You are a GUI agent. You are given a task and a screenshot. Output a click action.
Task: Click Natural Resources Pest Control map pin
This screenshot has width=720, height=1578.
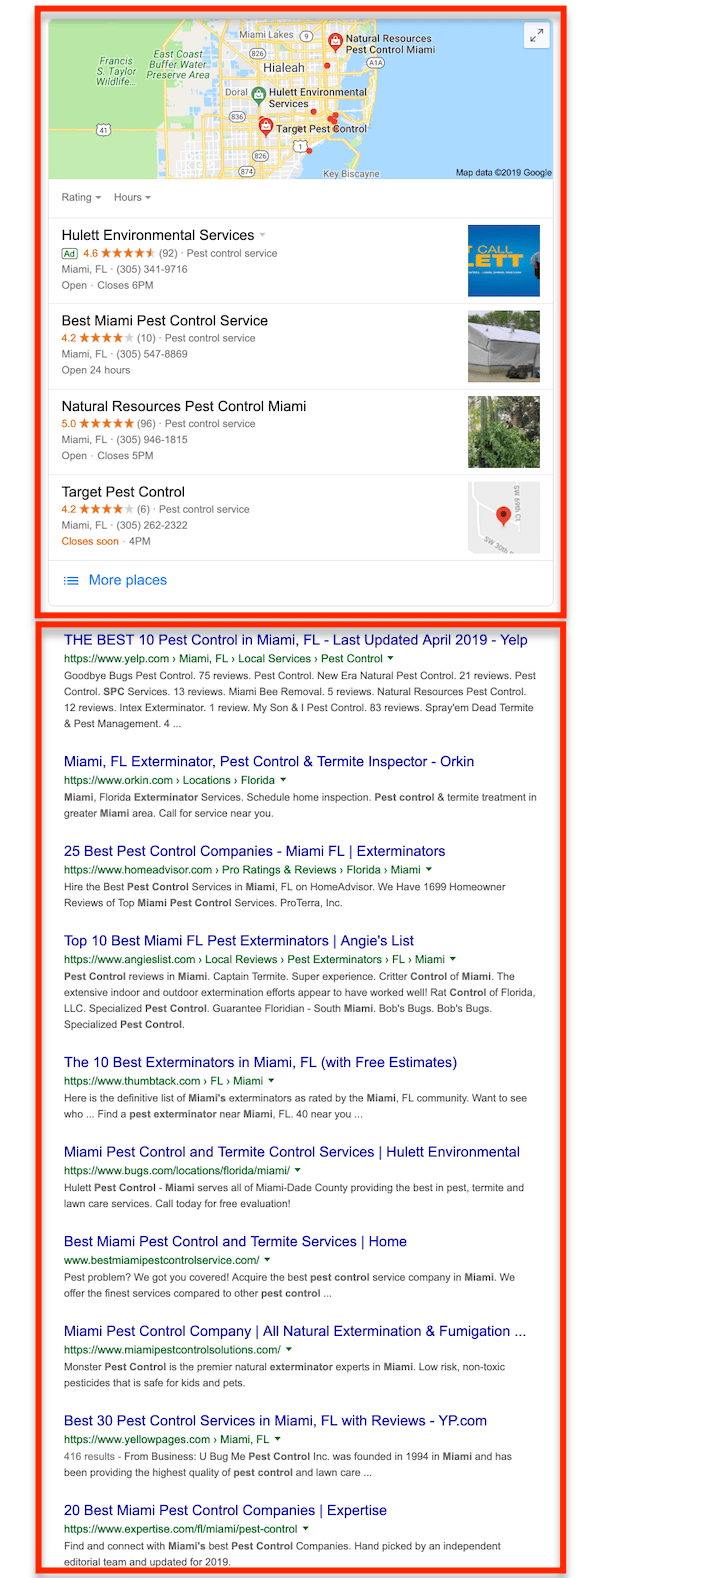(336, 42)
